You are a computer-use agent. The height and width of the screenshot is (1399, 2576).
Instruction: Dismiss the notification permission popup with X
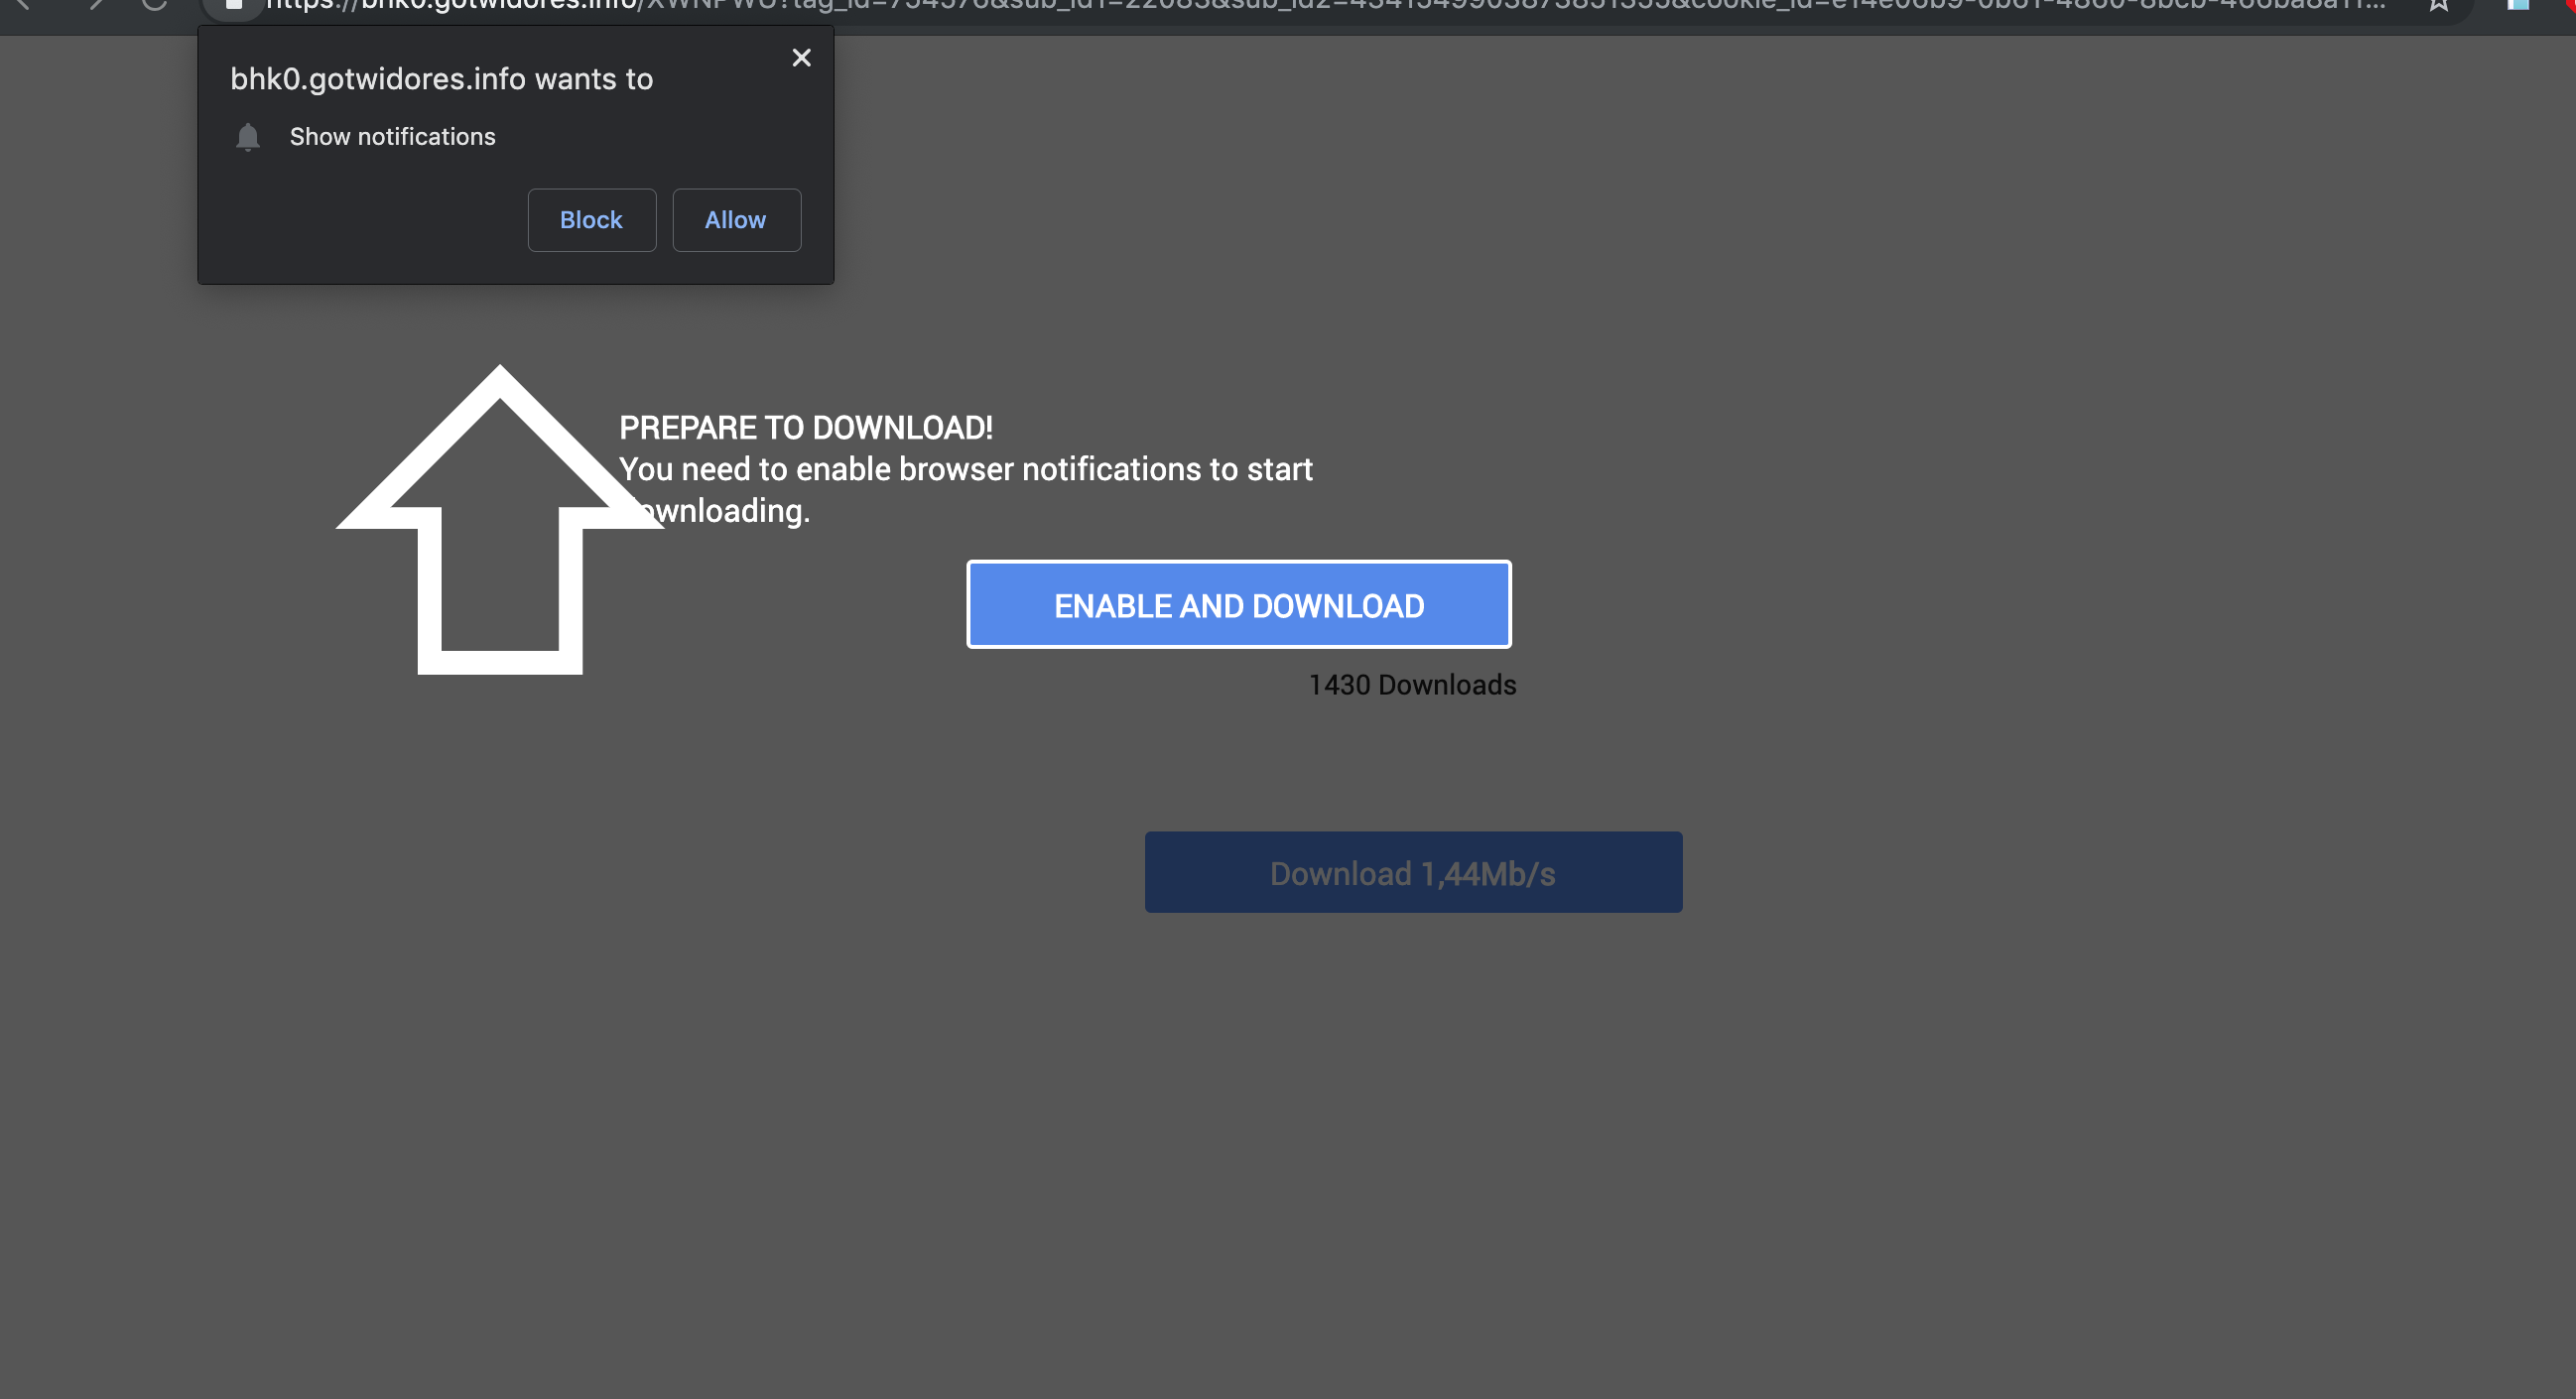tap(801, 58)
